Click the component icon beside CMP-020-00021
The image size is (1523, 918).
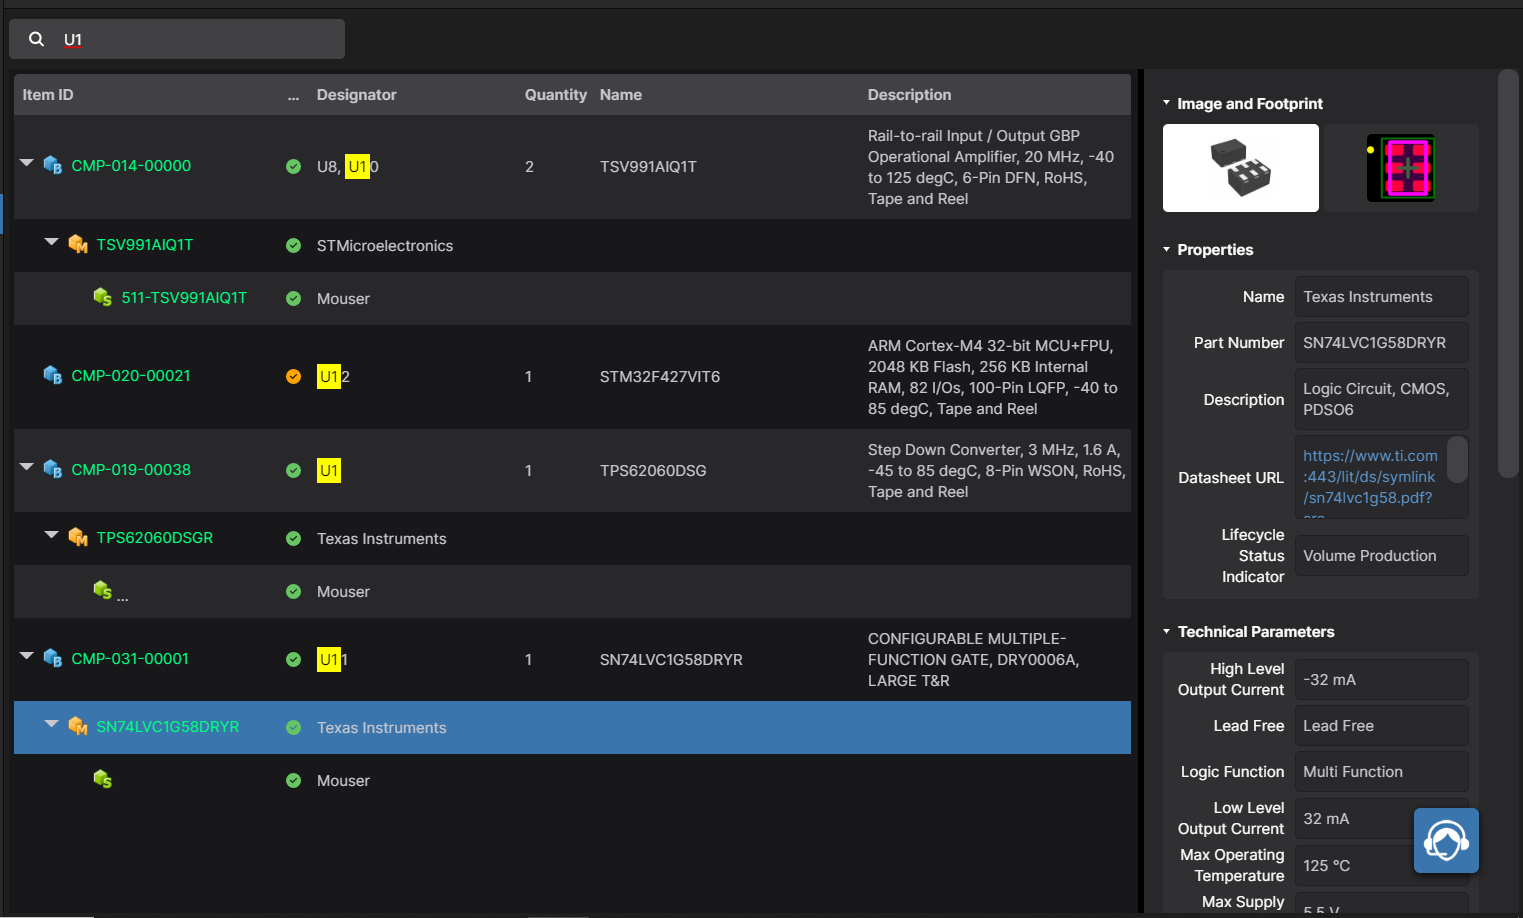coord(53,375)
